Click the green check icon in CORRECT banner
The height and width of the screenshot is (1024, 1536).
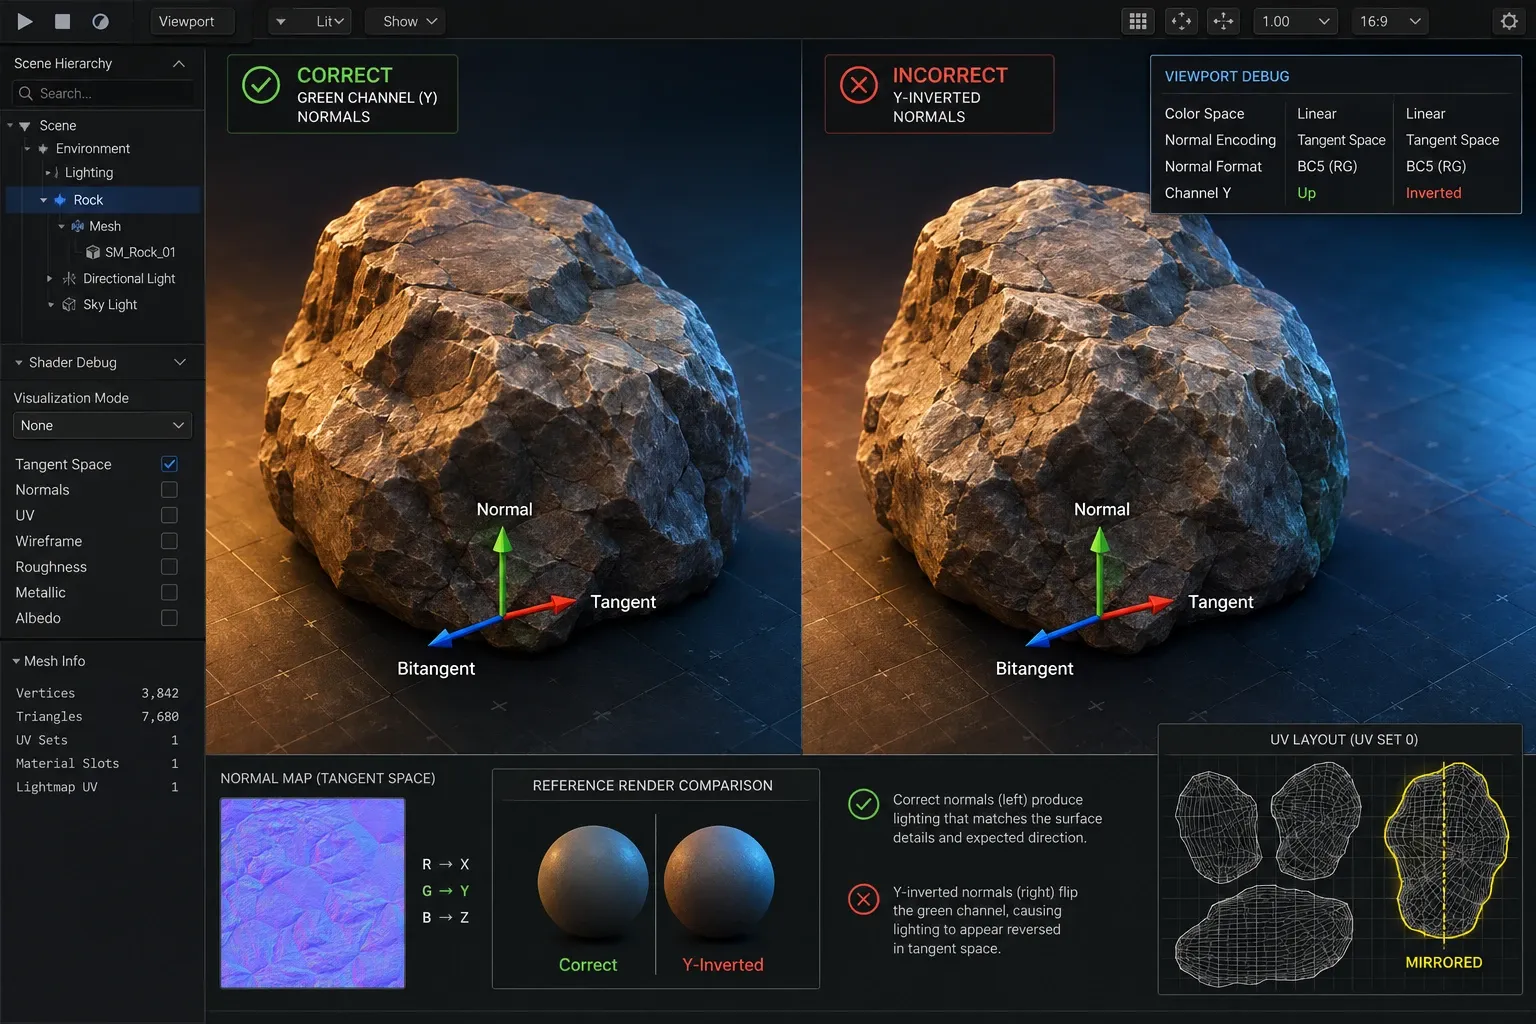(261, 86)
